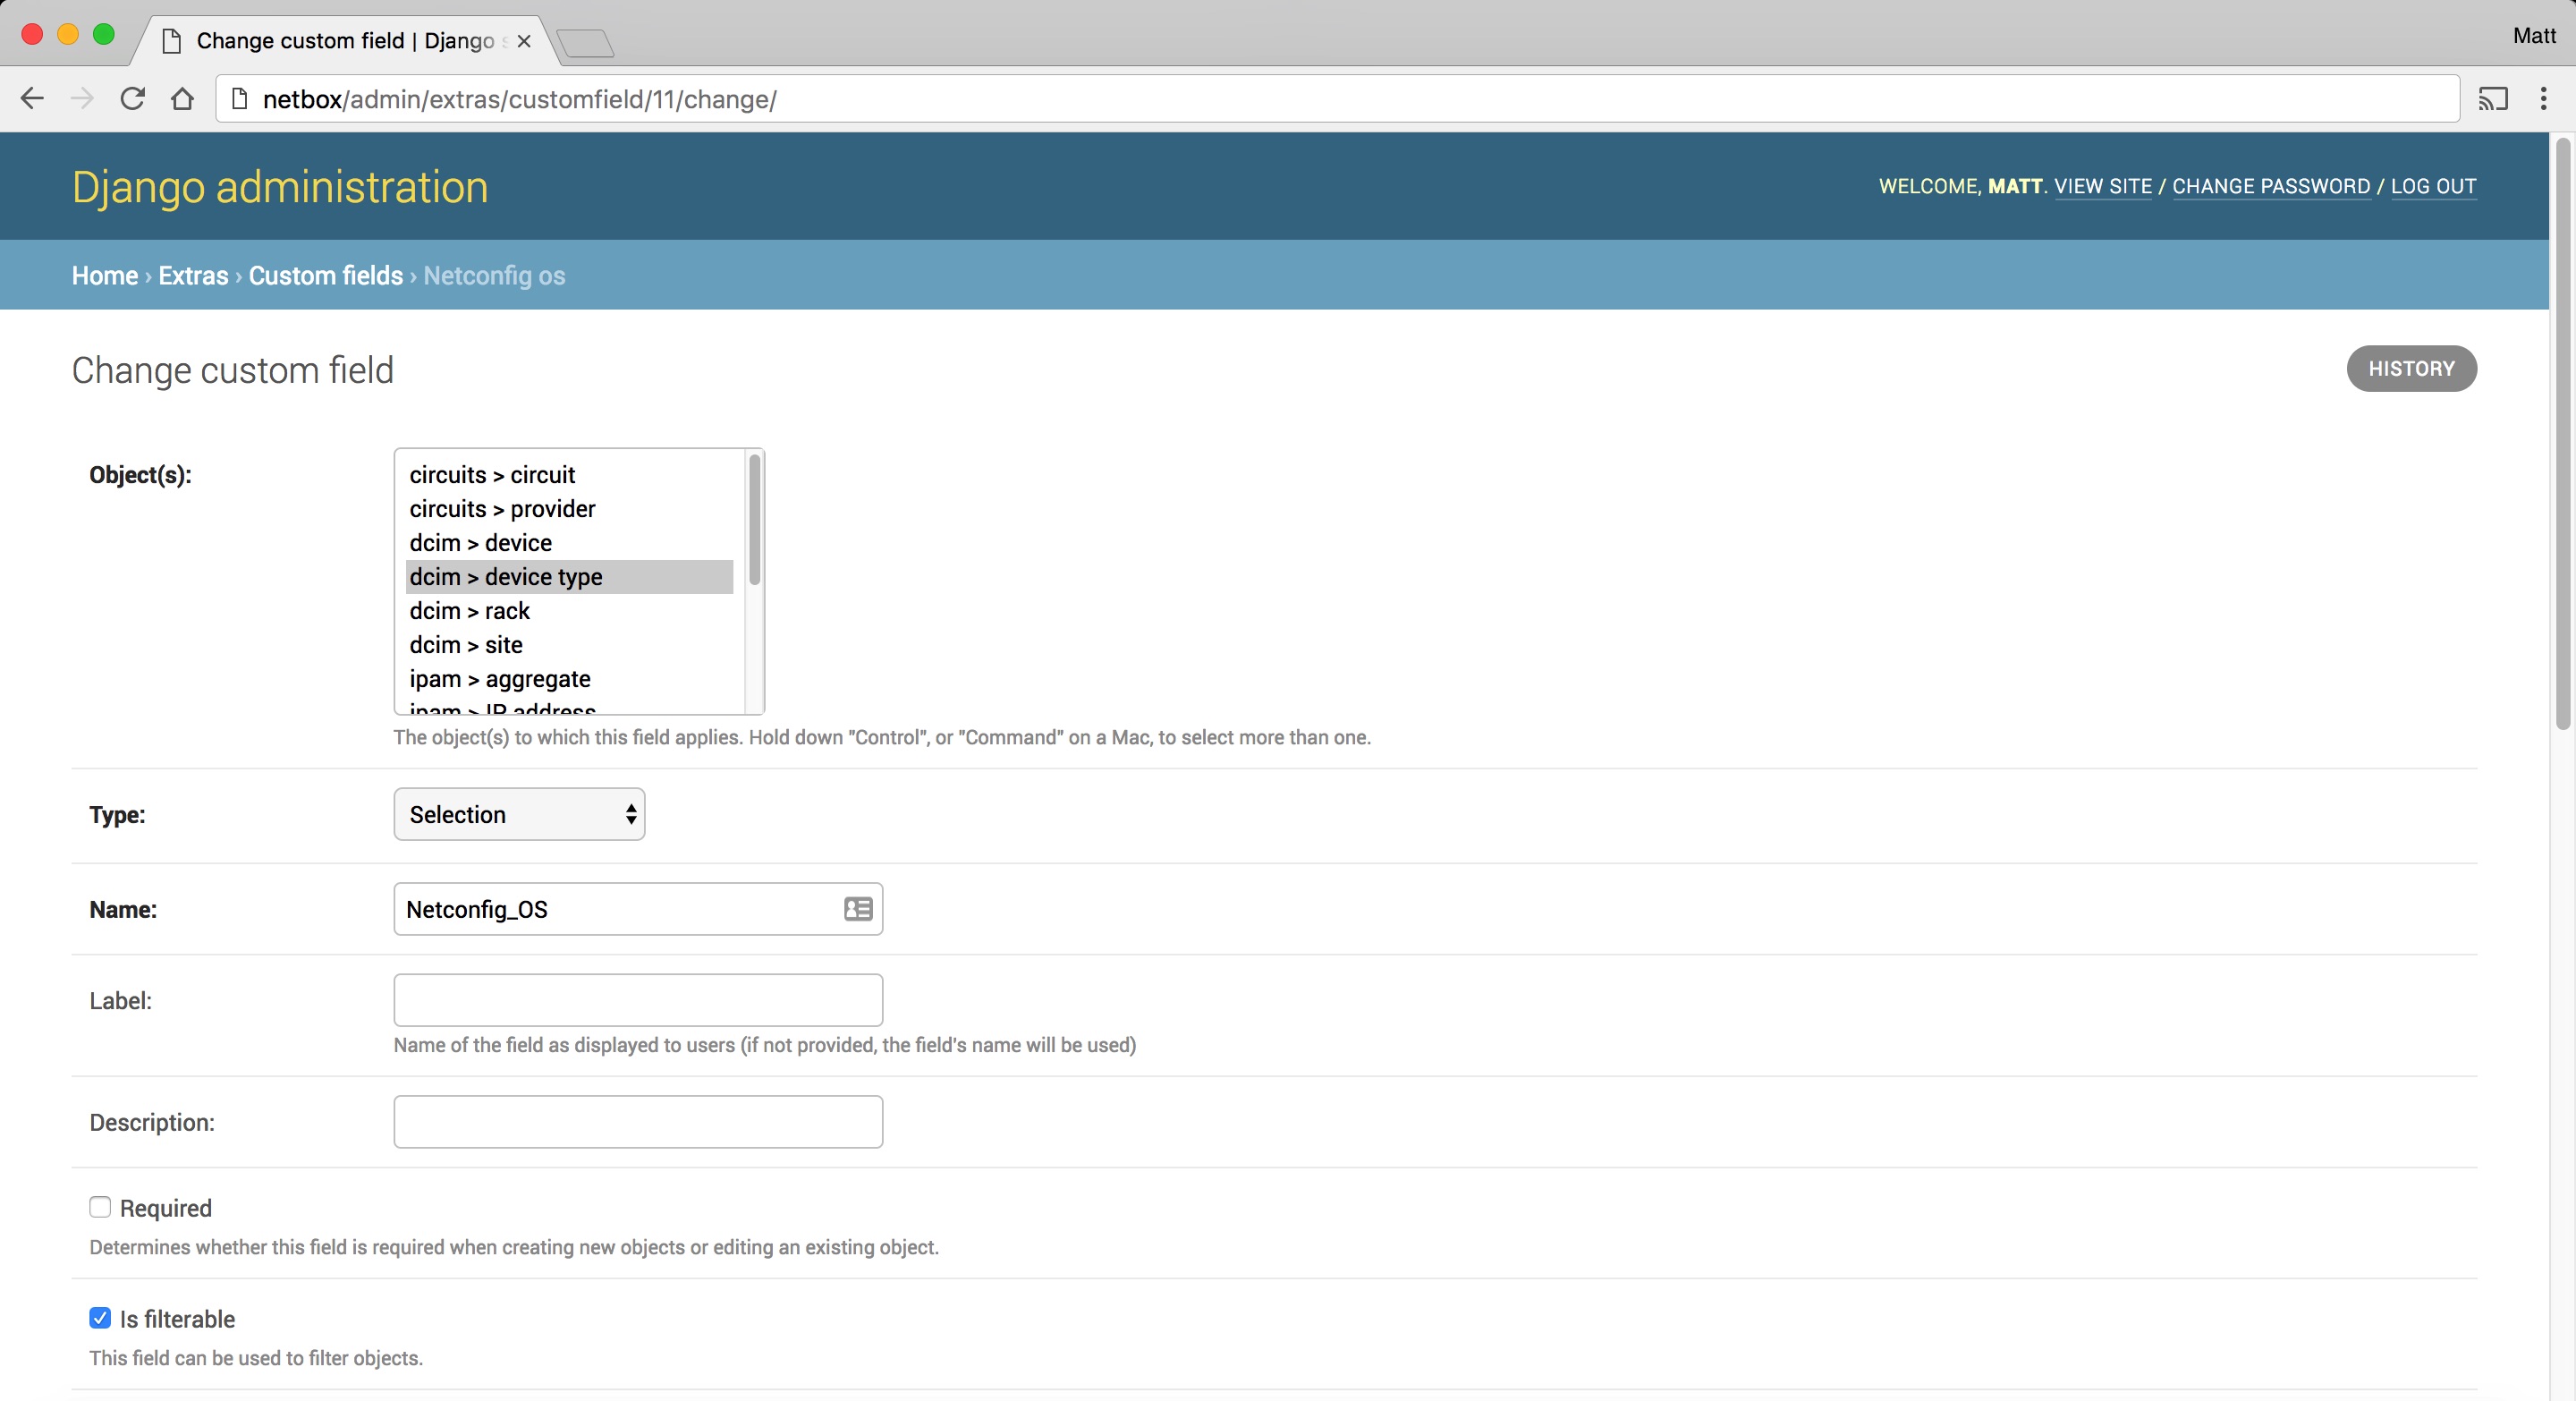Select circuits > provider in Object list
Image resolution: width=2576 pixels, height=1401 pixels.
pos(569,509)
